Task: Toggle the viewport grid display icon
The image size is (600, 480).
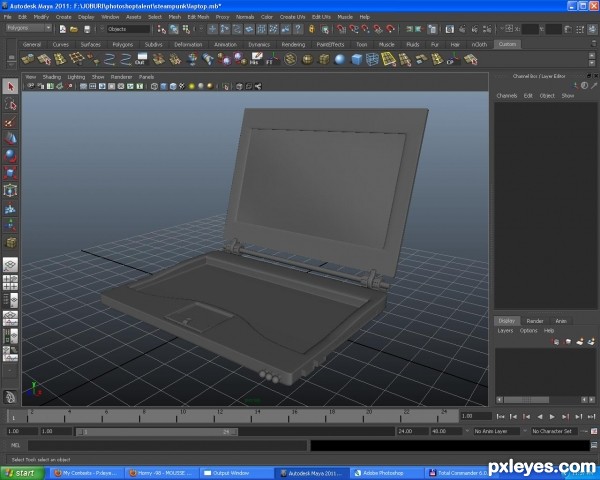Action: (83, 87)
